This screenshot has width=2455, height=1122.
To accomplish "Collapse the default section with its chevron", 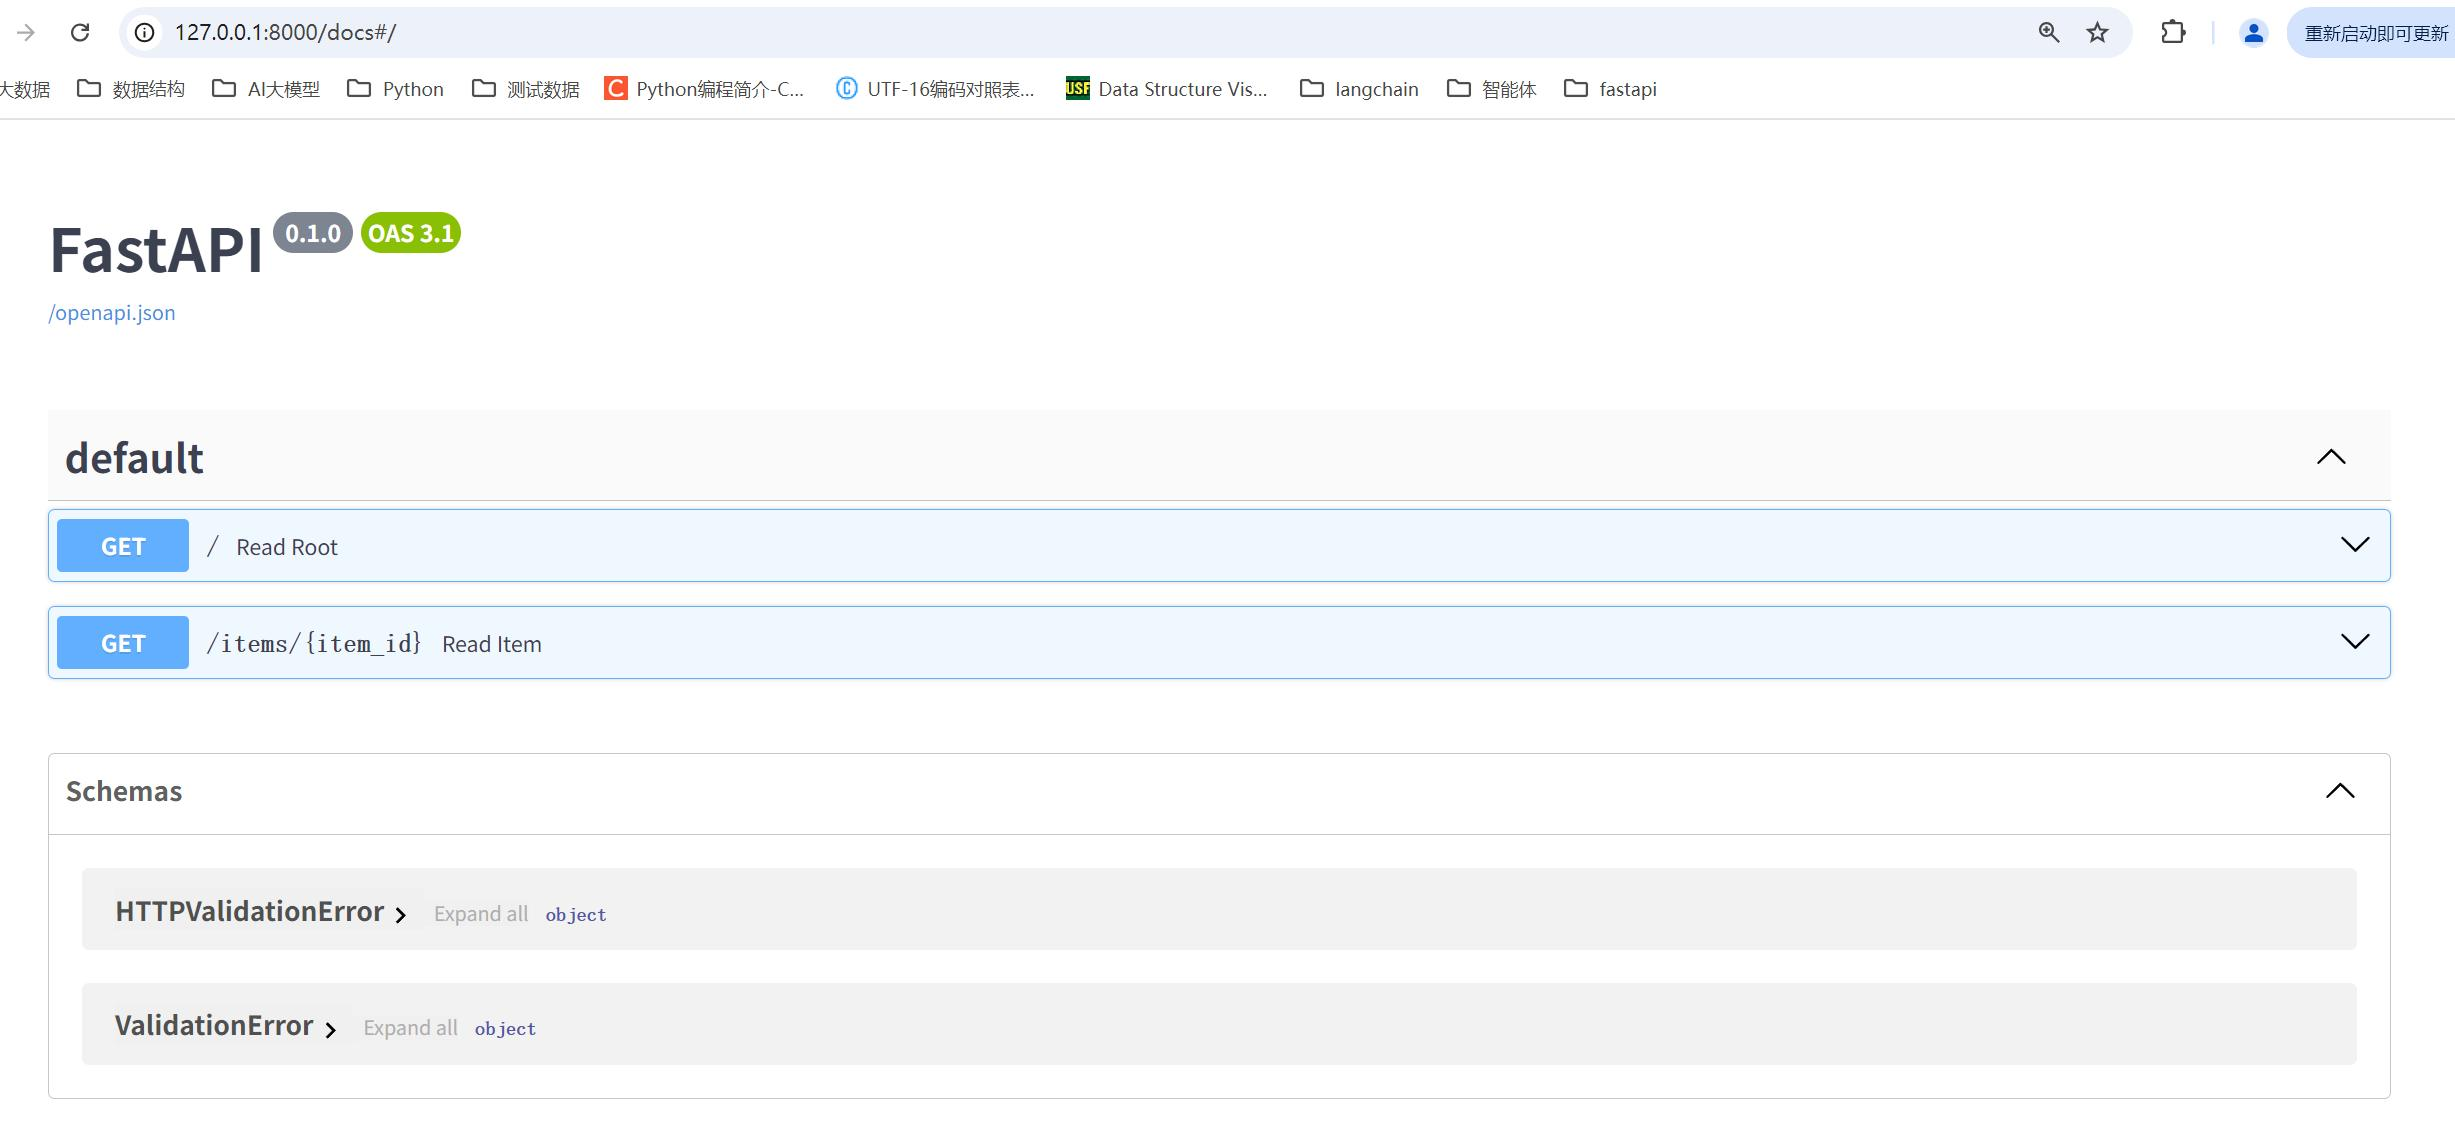I will point(2331,457).
